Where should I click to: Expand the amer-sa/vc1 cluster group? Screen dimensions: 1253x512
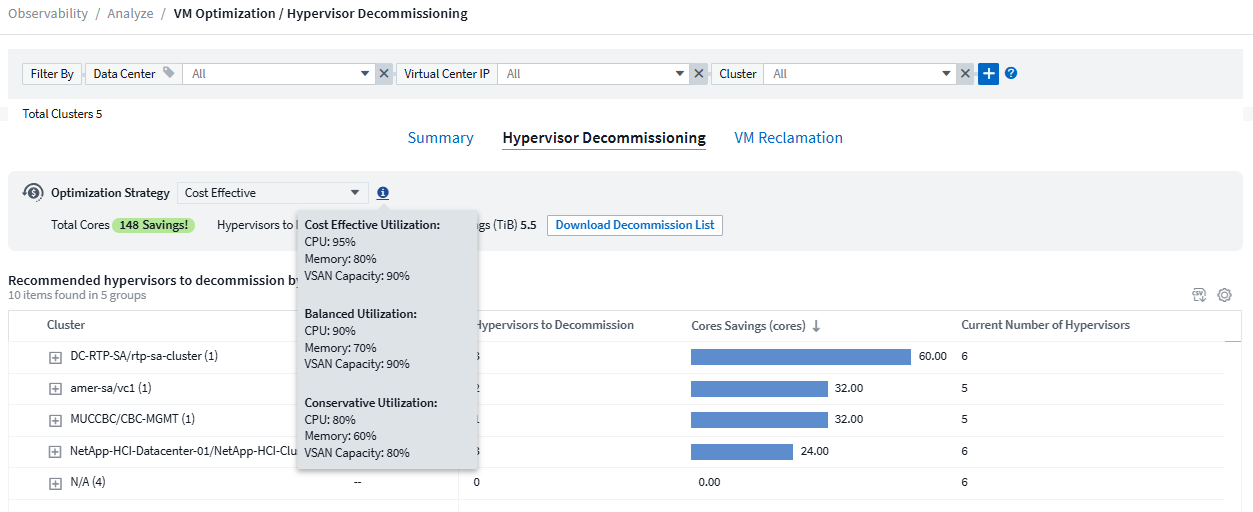click(x=56, y=388)
